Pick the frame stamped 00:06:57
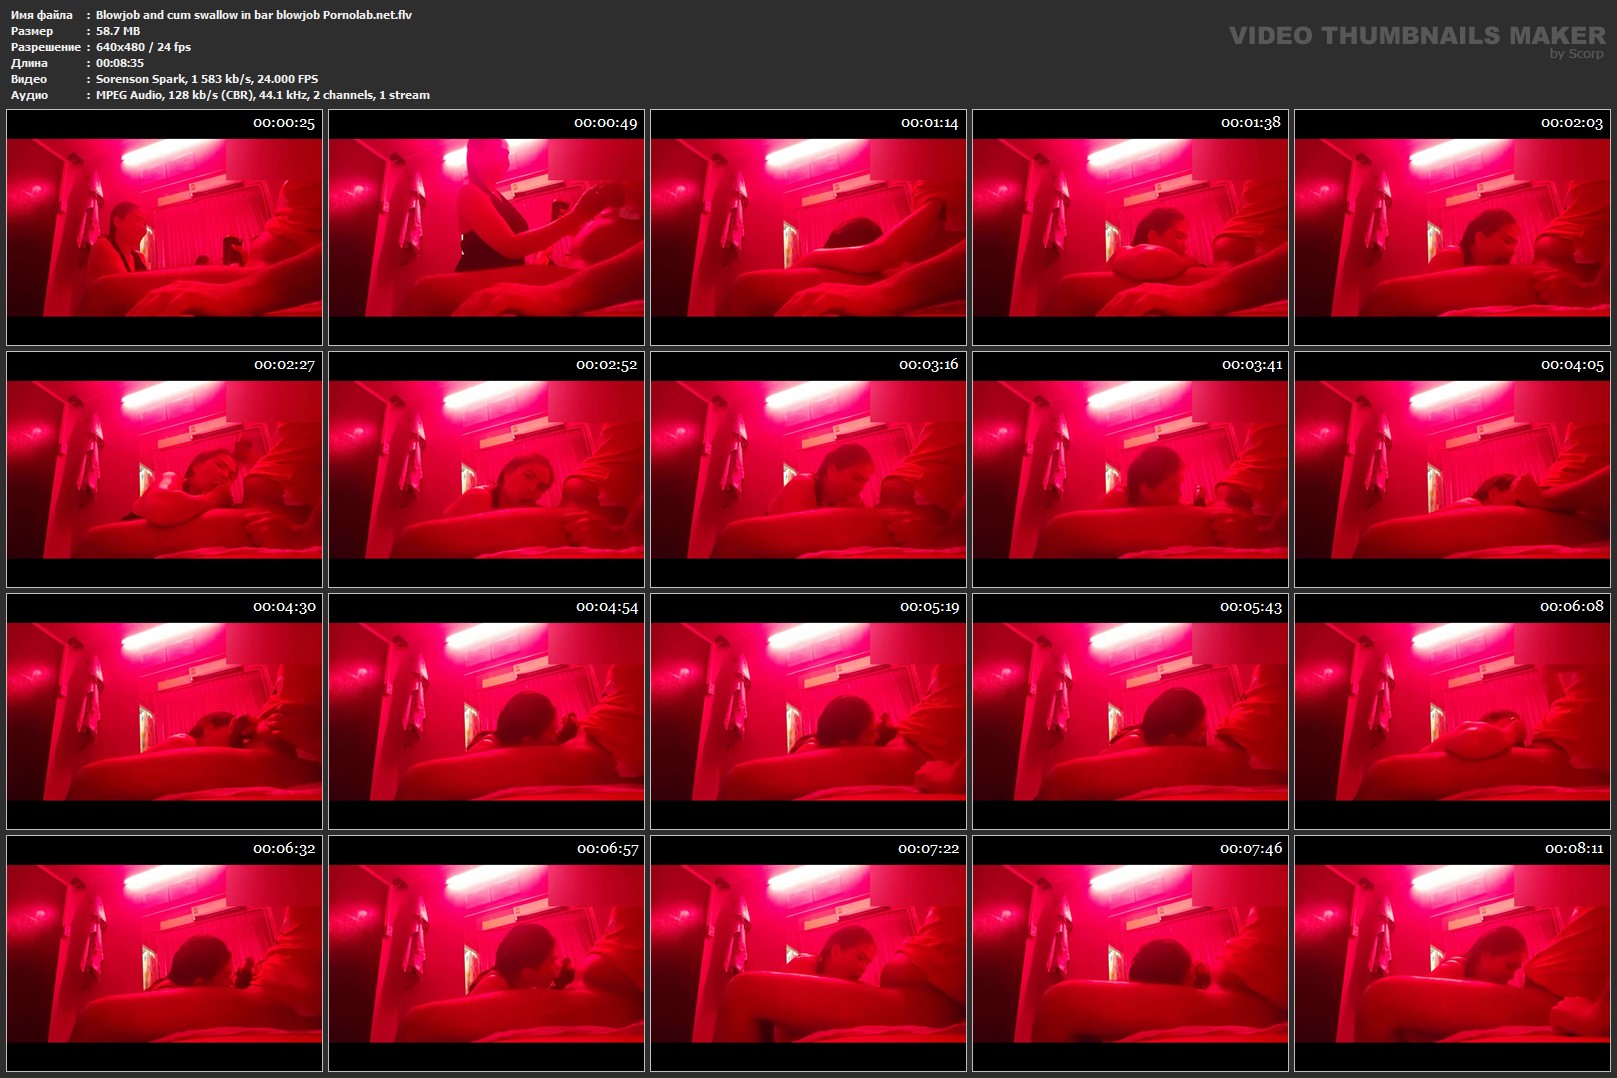The height and width of the screenshot is (1078, 1617). coord(486,954)
